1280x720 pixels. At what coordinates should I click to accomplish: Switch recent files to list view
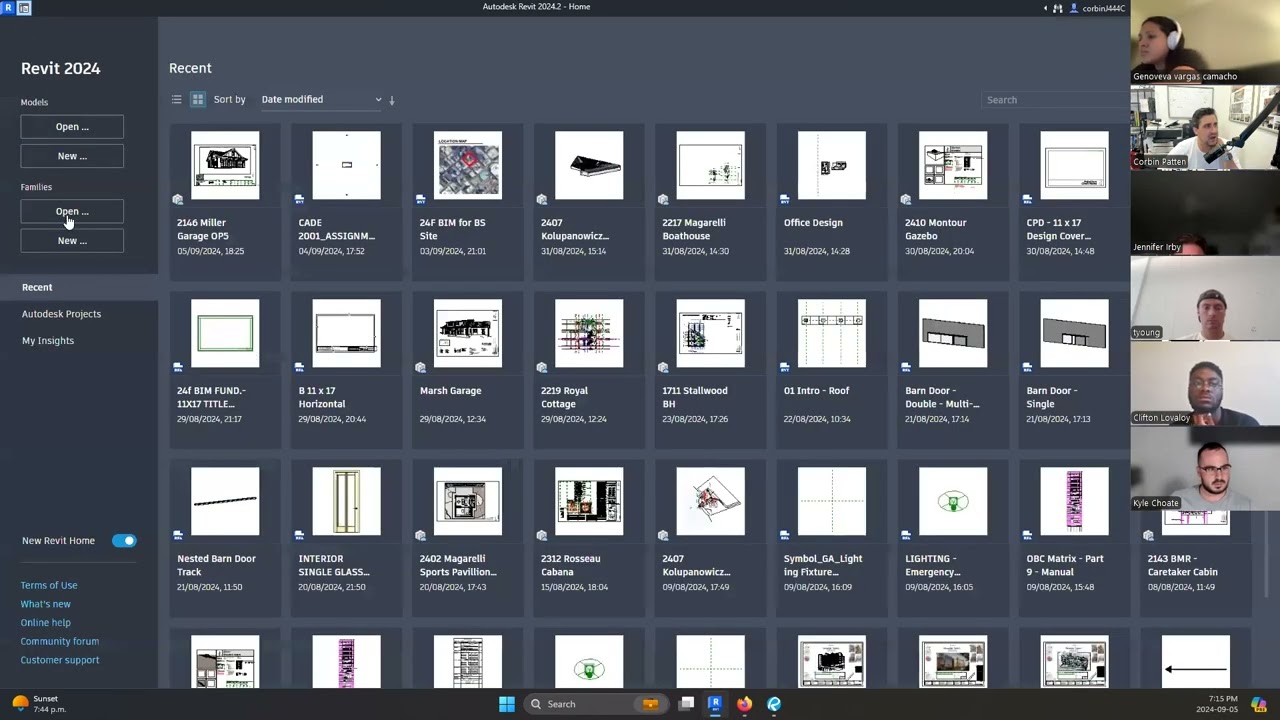pos(176,99)
